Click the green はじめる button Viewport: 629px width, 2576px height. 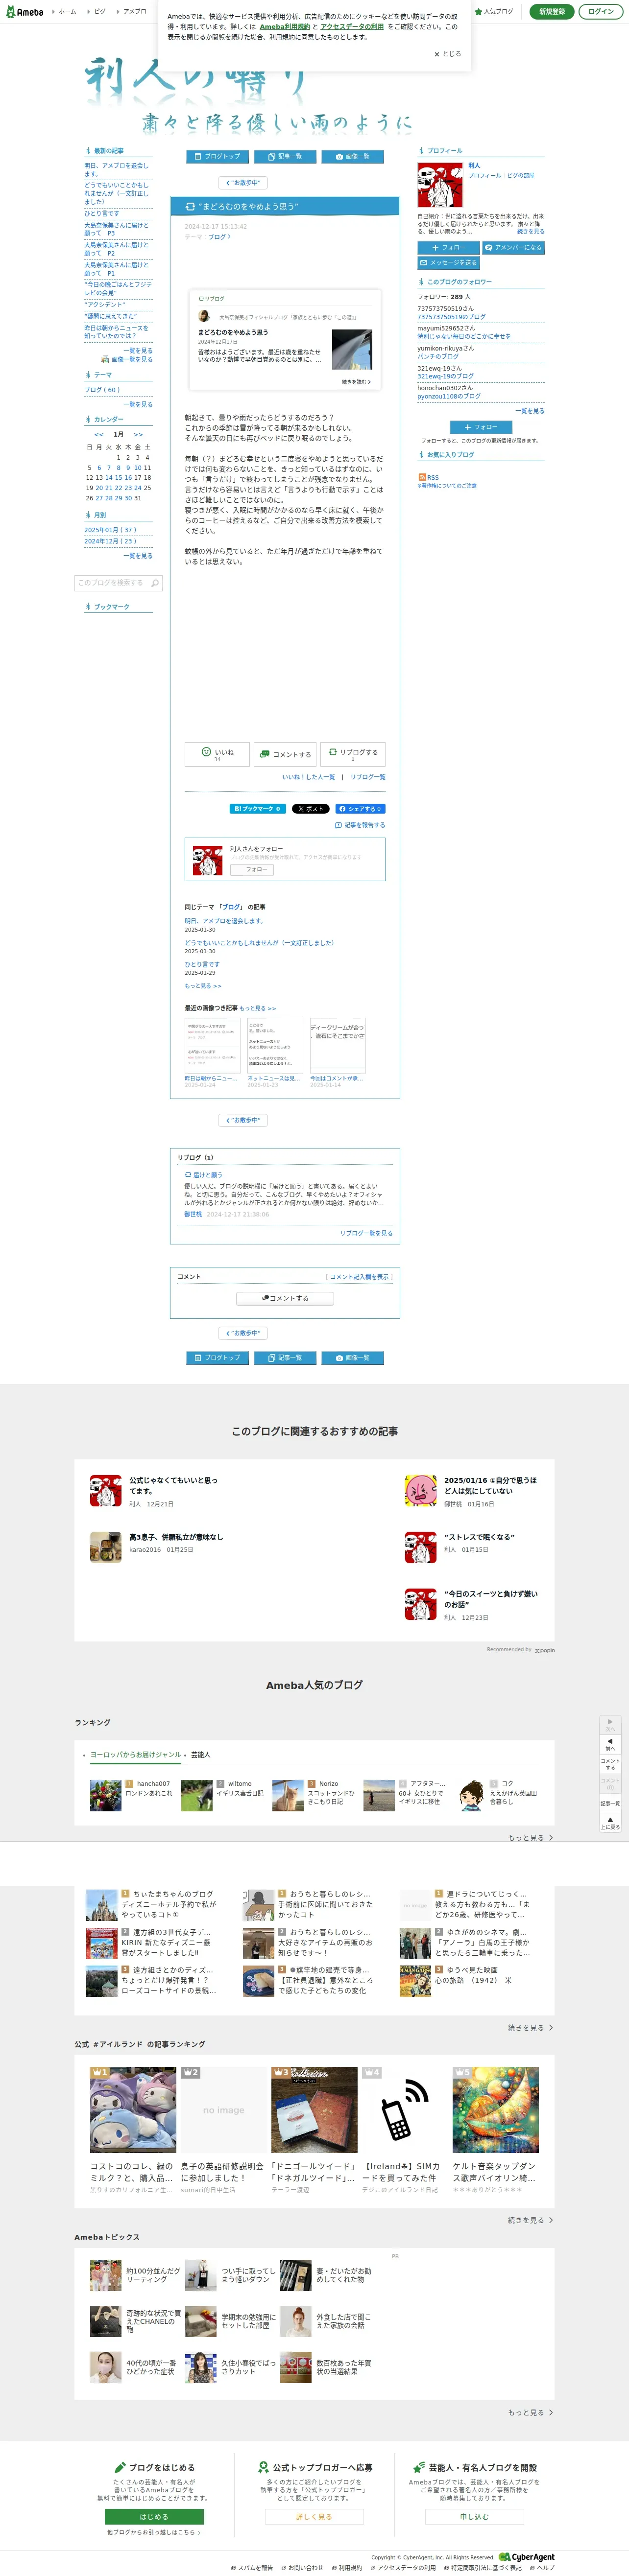pos(154,2516)
